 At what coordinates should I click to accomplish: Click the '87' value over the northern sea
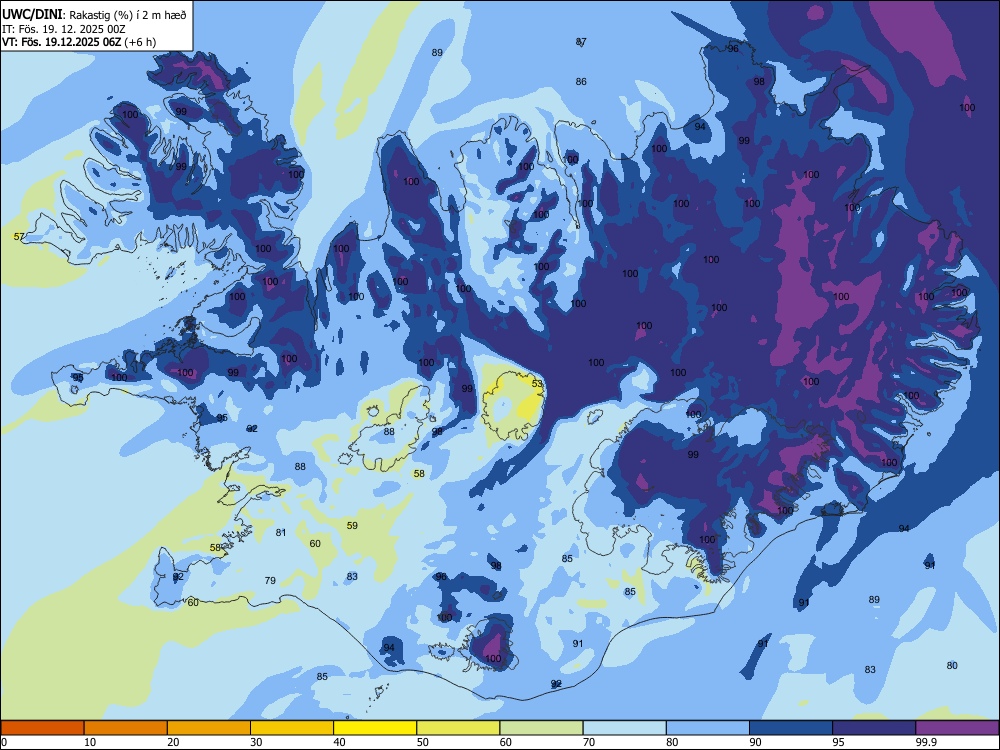[x=581, y=41]
